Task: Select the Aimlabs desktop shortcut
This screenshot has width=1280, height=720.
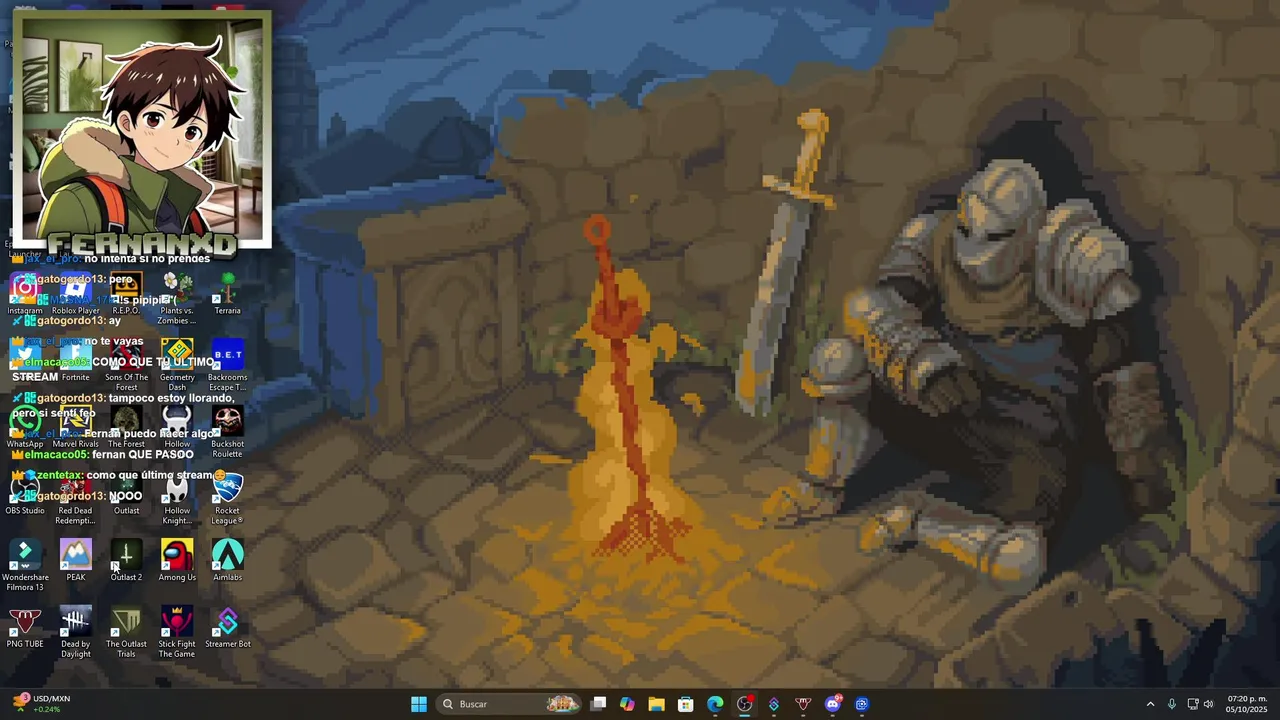Action: [x=227, y=561]
